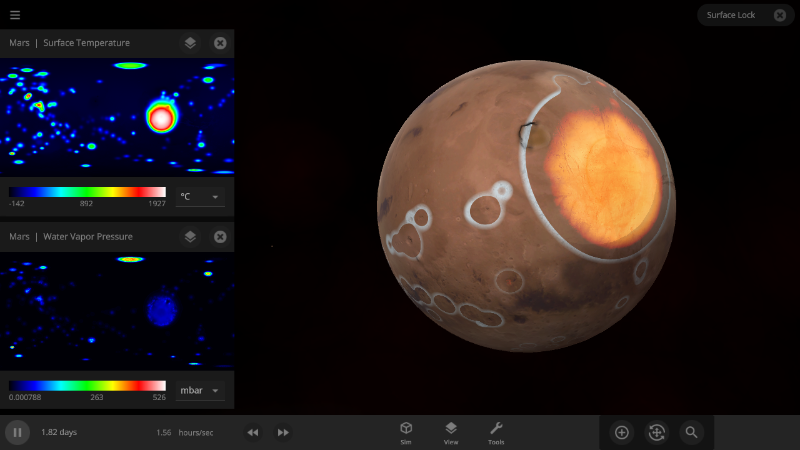Click the add object plus icon
The image size is (800, 450).
click(x=621, y=433)
